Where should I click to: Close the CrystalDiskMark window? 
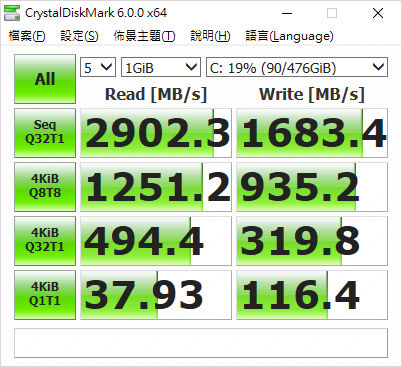(378, 13)
